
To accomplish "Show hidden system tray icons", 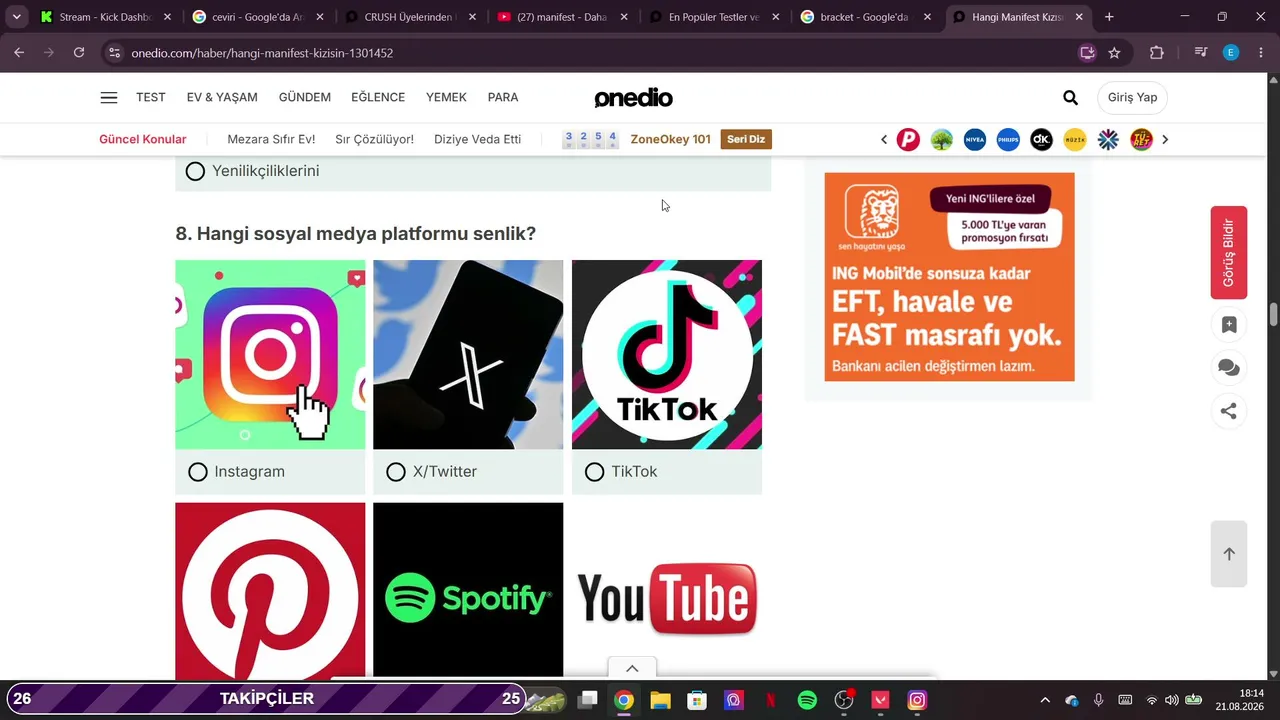I will coord(1045,700).
